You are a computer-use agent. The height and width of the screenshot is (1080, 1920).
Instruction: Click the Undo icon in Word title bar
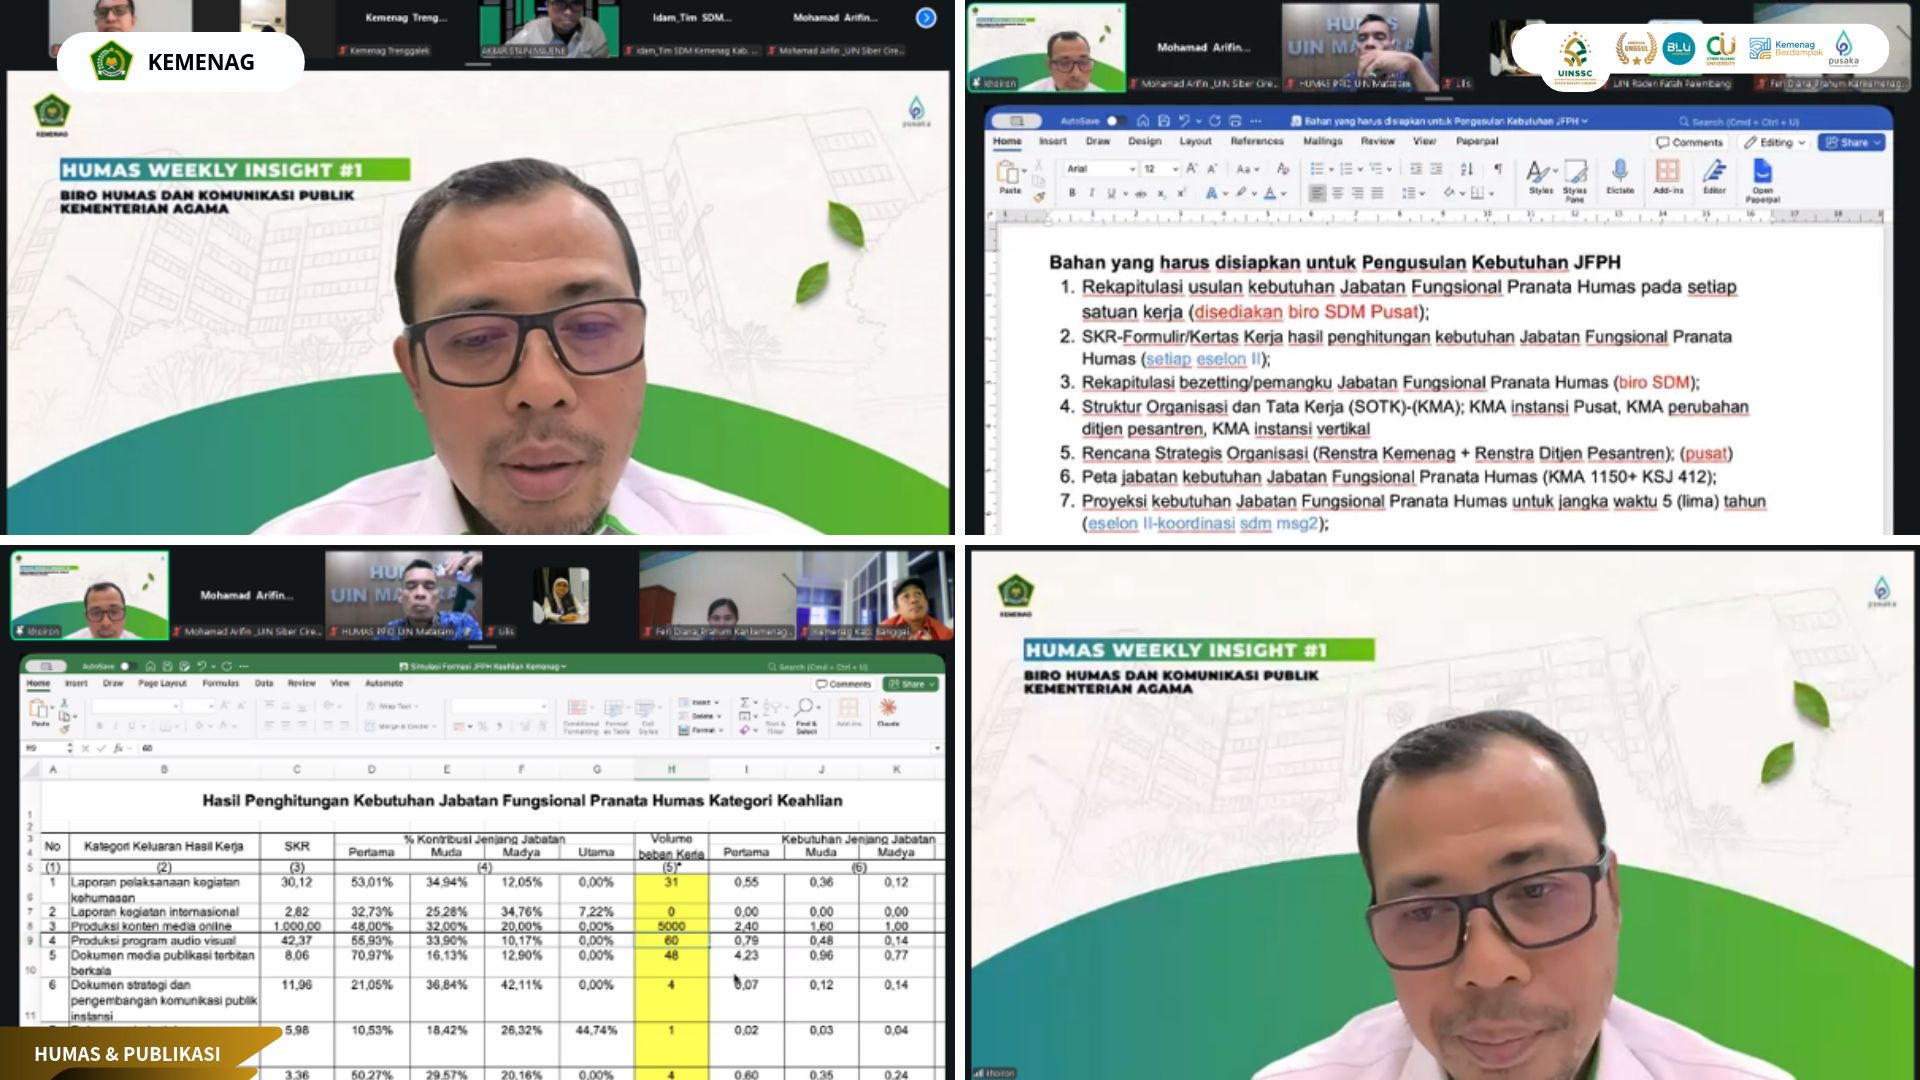point(1185,121)
